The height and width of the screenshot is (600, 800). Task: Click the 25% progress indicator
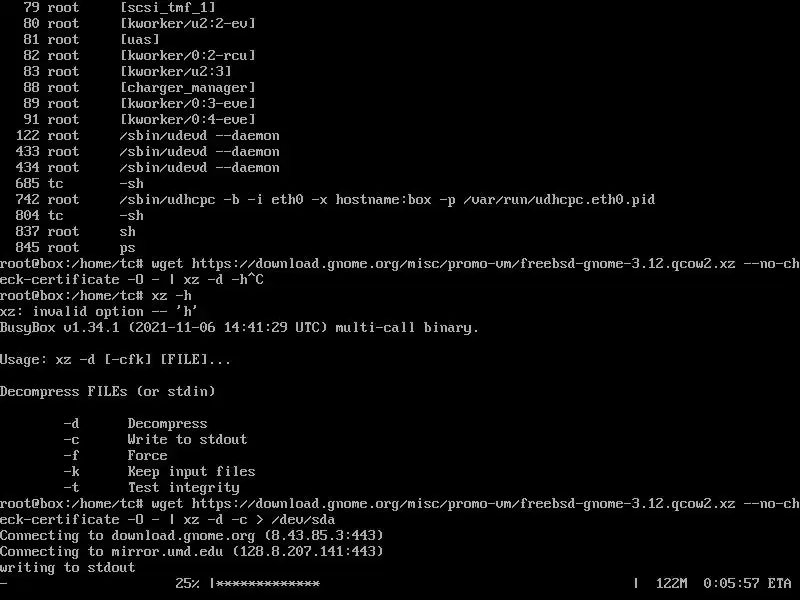coord(187,583)
